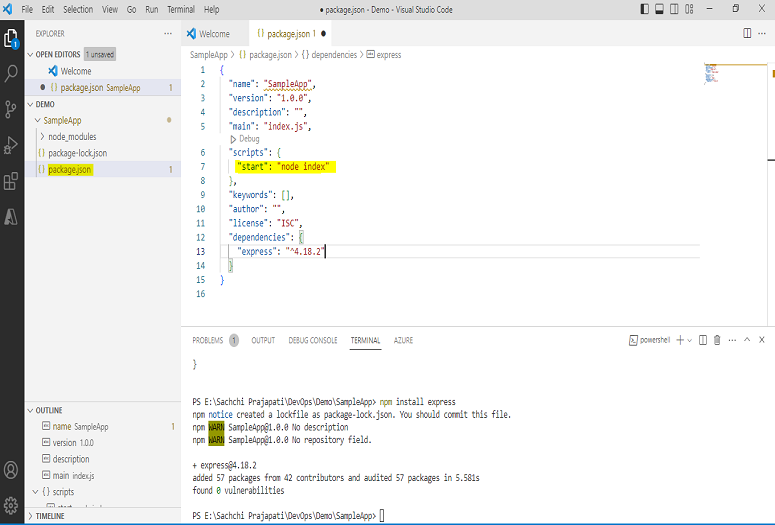Split the terminal panel
This screenshot has height=525, width=775.
point(703,340)
